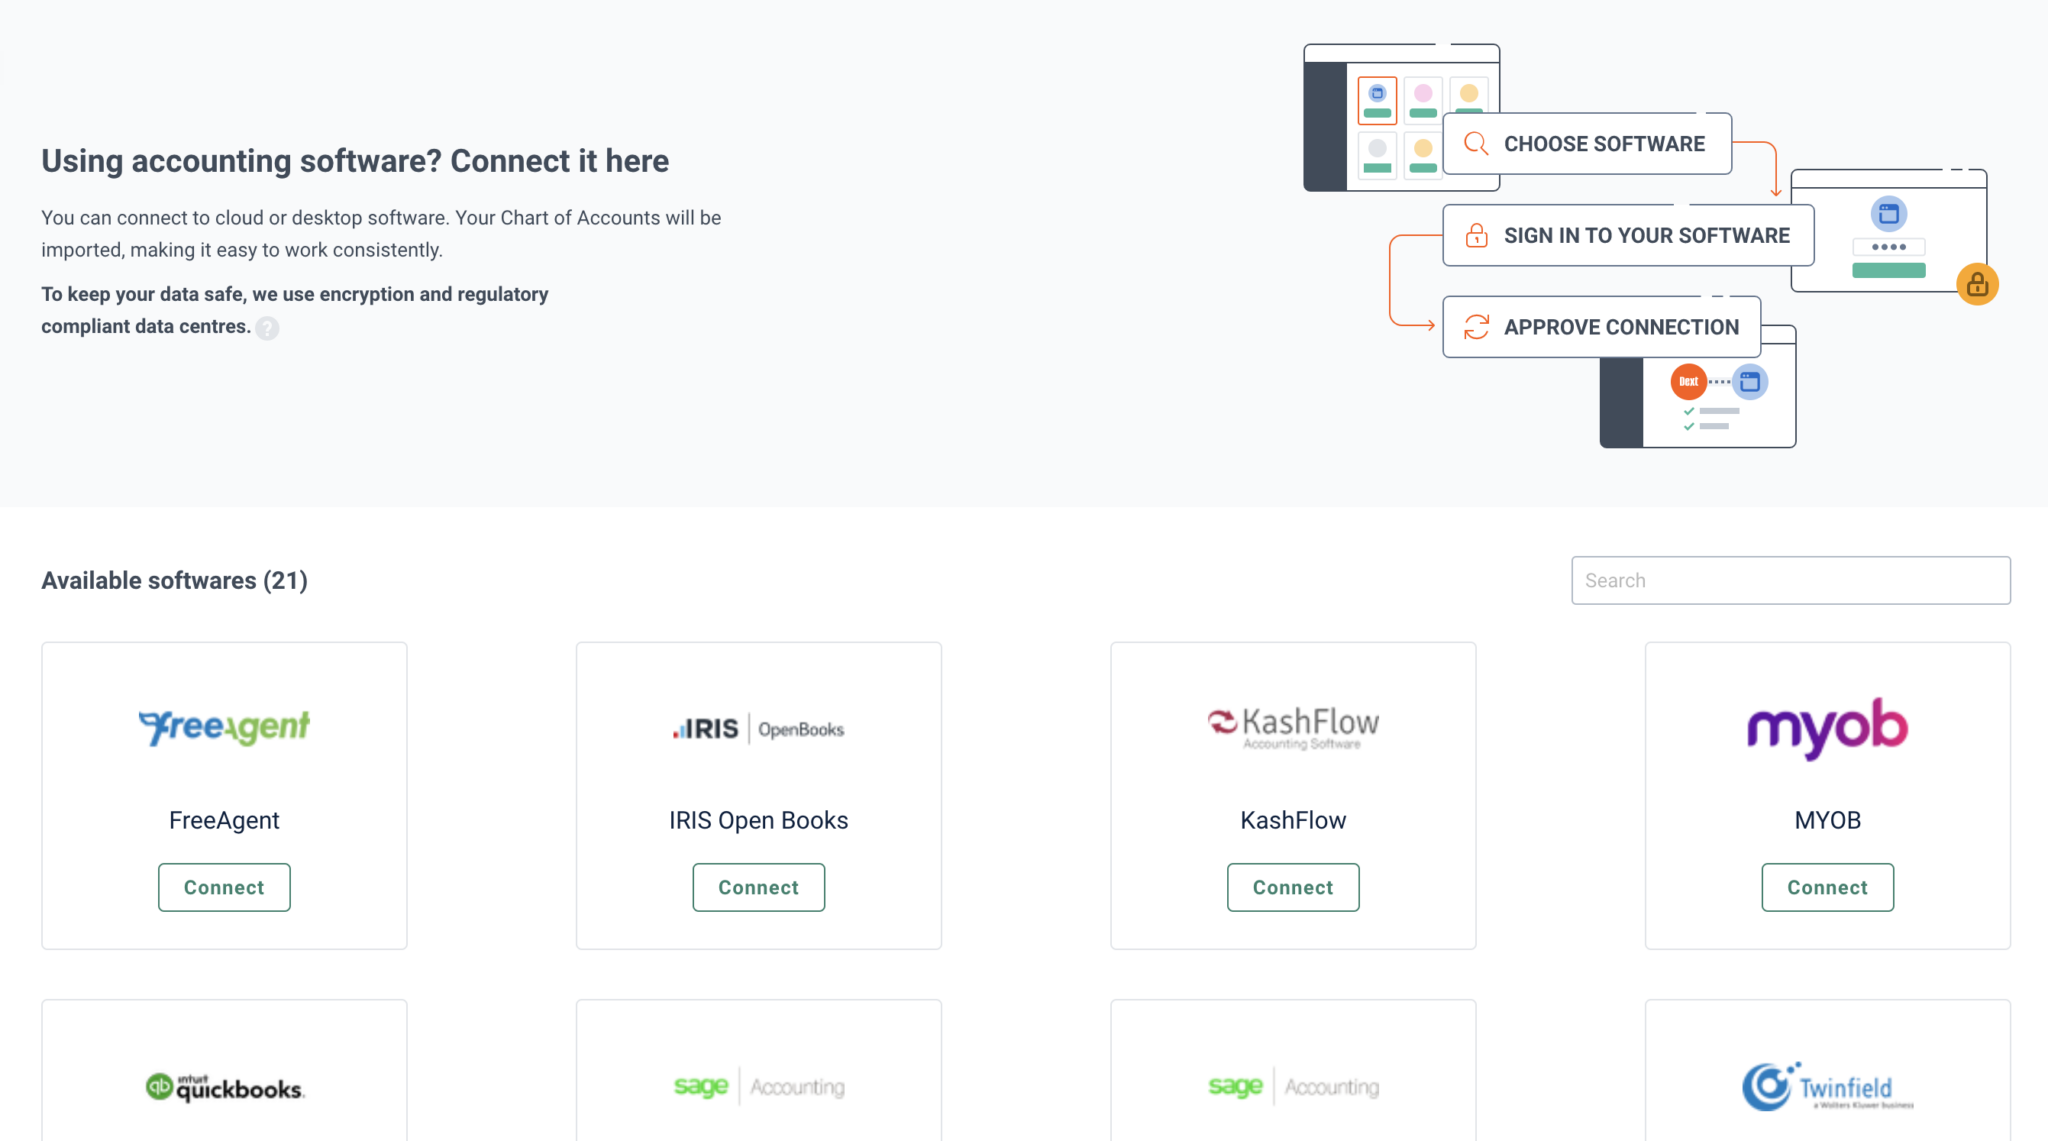The width and height of the screenshot is (2048, 1141).
Task: Select the MYOB Connect button
Action: [x=1826, y=887]
